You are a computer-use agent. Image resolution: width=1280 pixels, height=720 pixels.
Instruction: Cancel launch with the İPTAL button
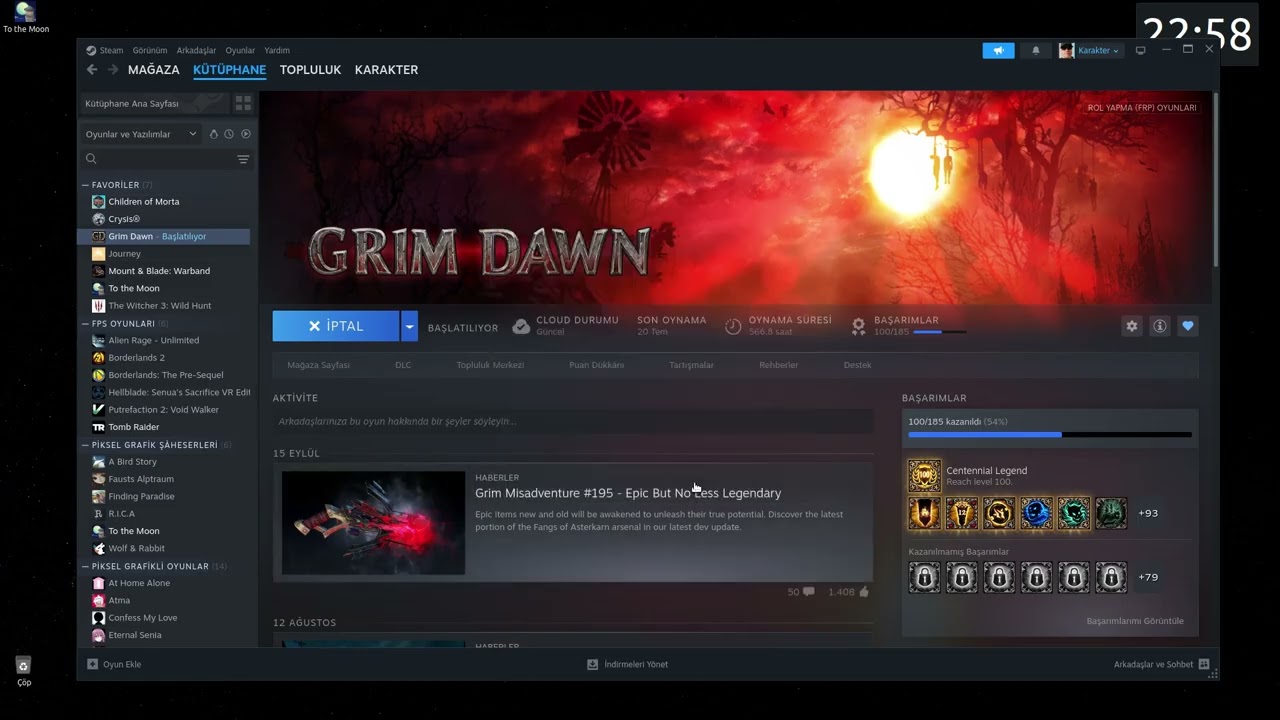(336, 326)
